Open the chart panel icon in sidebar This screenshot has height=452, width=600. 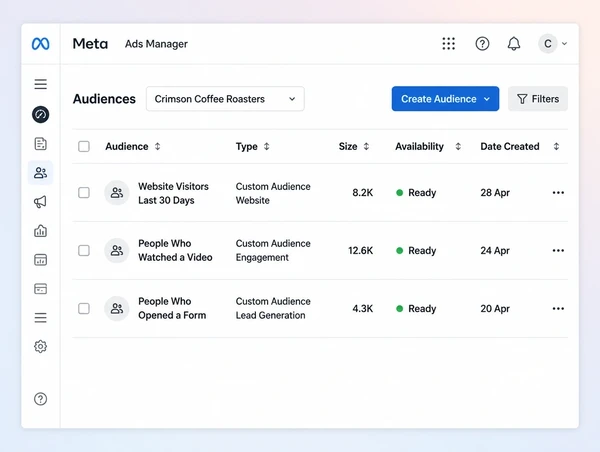click(41, 260)
